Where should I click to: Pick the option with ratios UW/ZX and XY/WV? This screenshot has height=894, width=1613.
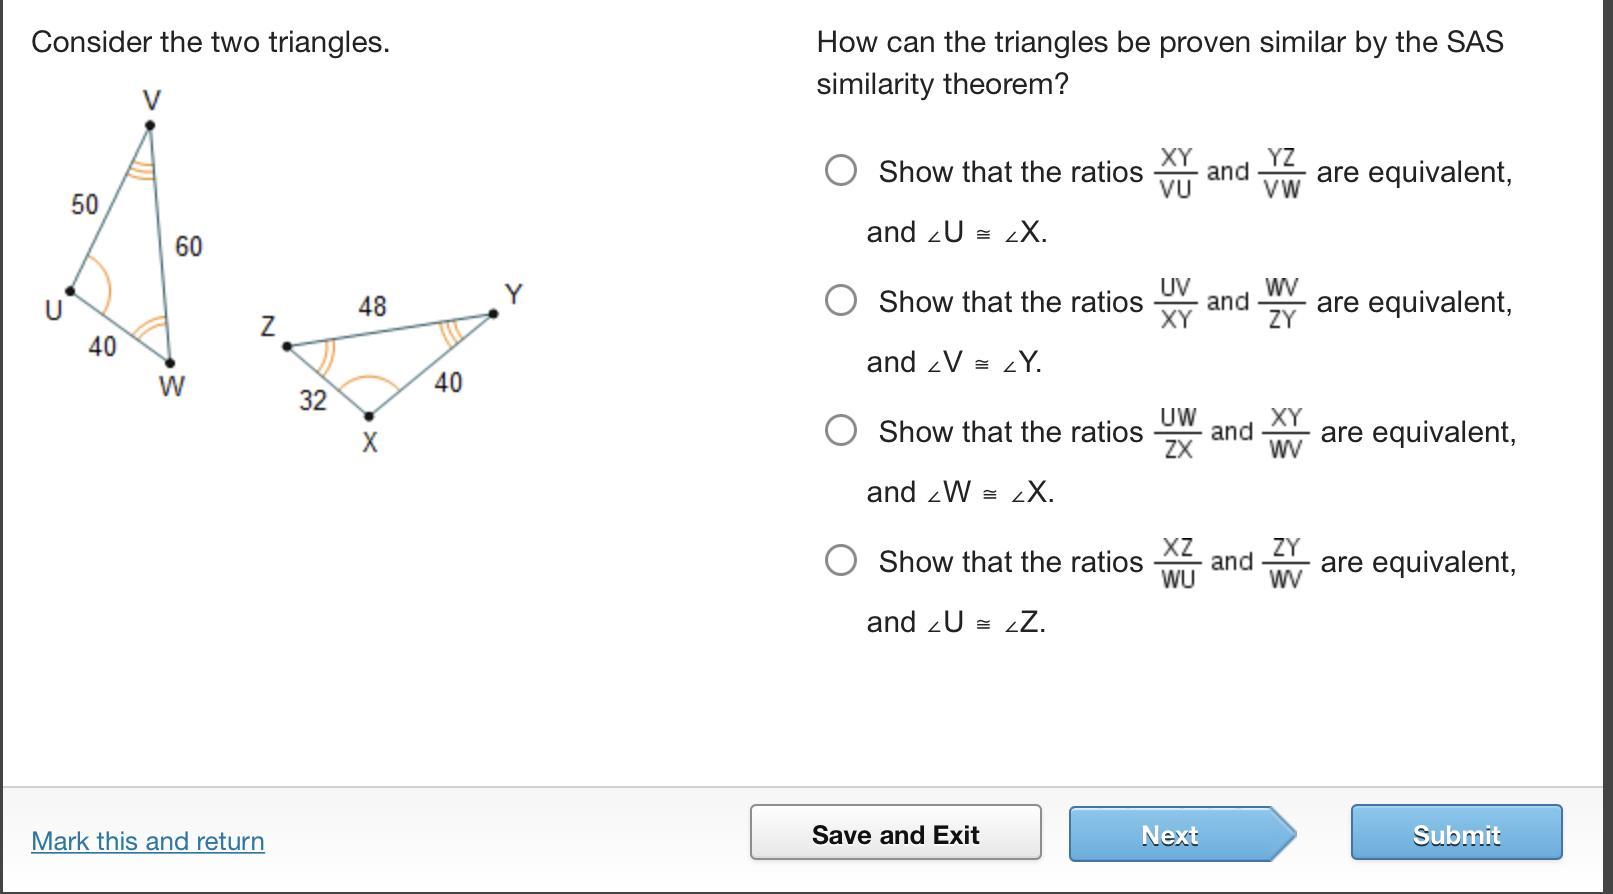click(841, 431)
